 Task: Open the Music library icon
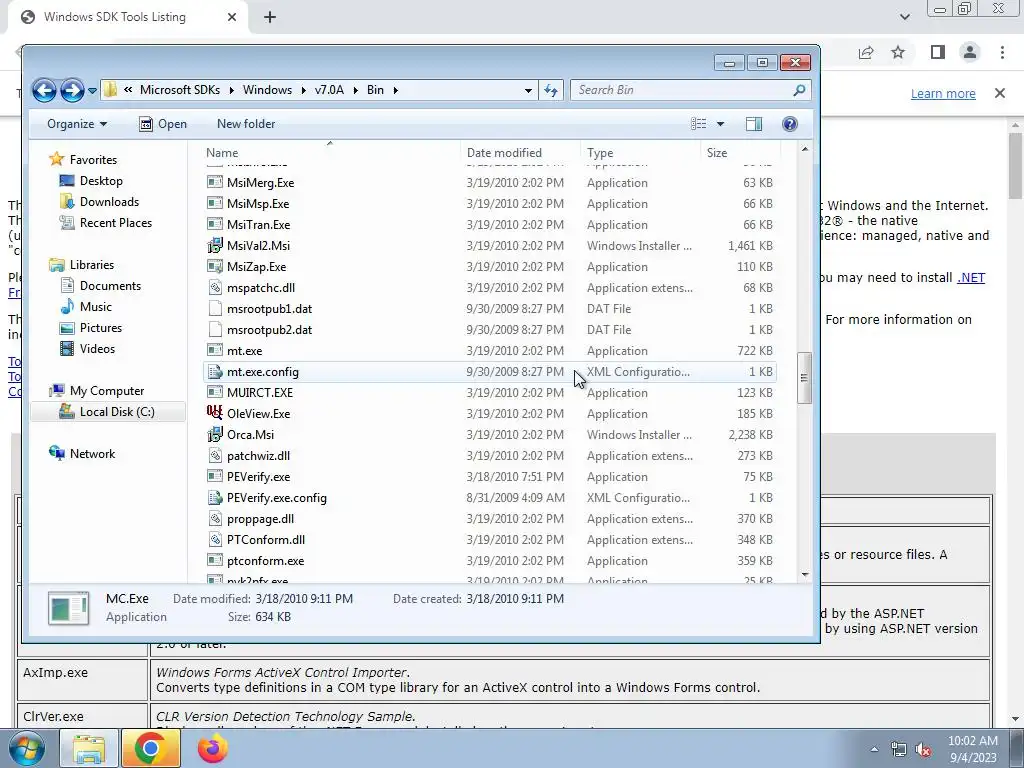pyautogui.click(x=67, y=307)
